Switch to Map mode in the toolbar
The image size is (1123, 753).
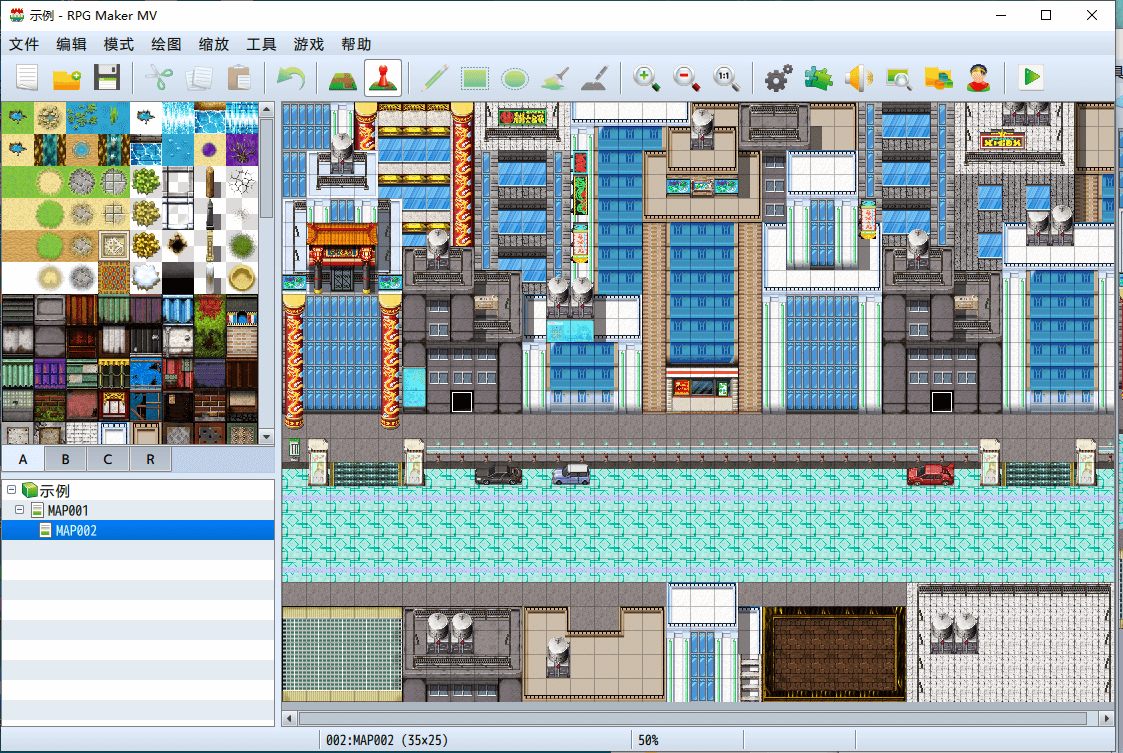[342, 77]
